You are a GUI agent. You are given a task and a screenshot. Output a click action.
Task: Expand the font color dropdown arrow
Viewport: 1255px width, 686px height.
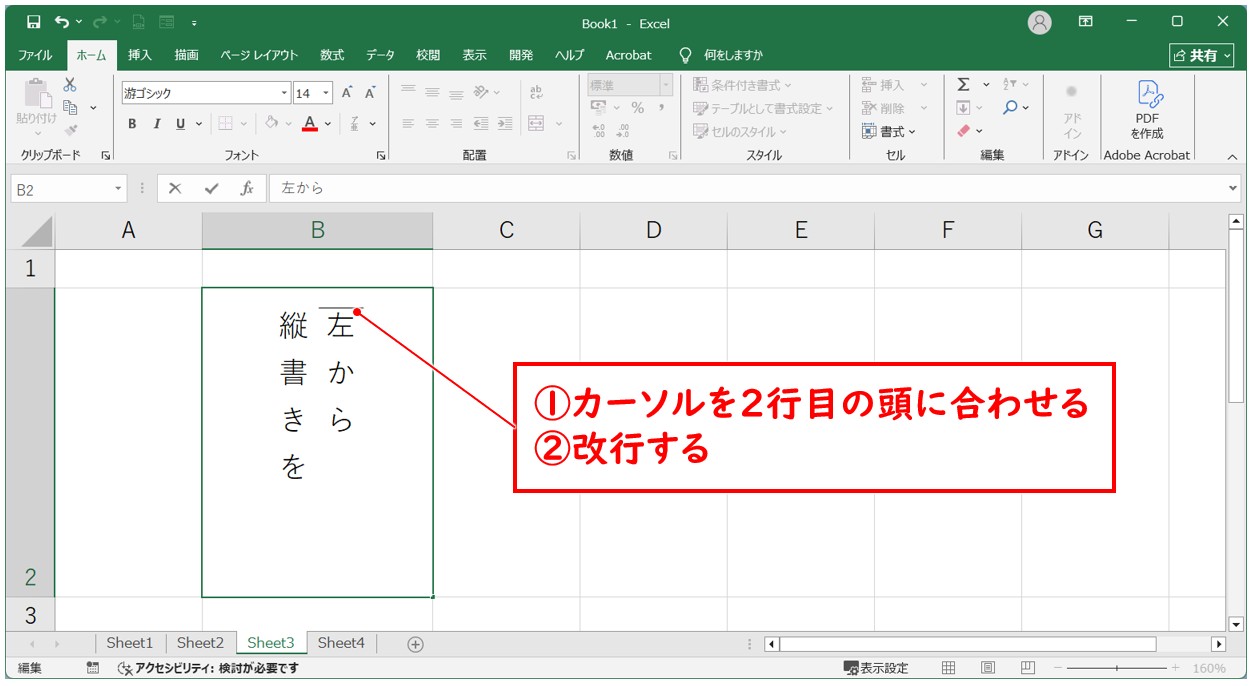[328, 124]
